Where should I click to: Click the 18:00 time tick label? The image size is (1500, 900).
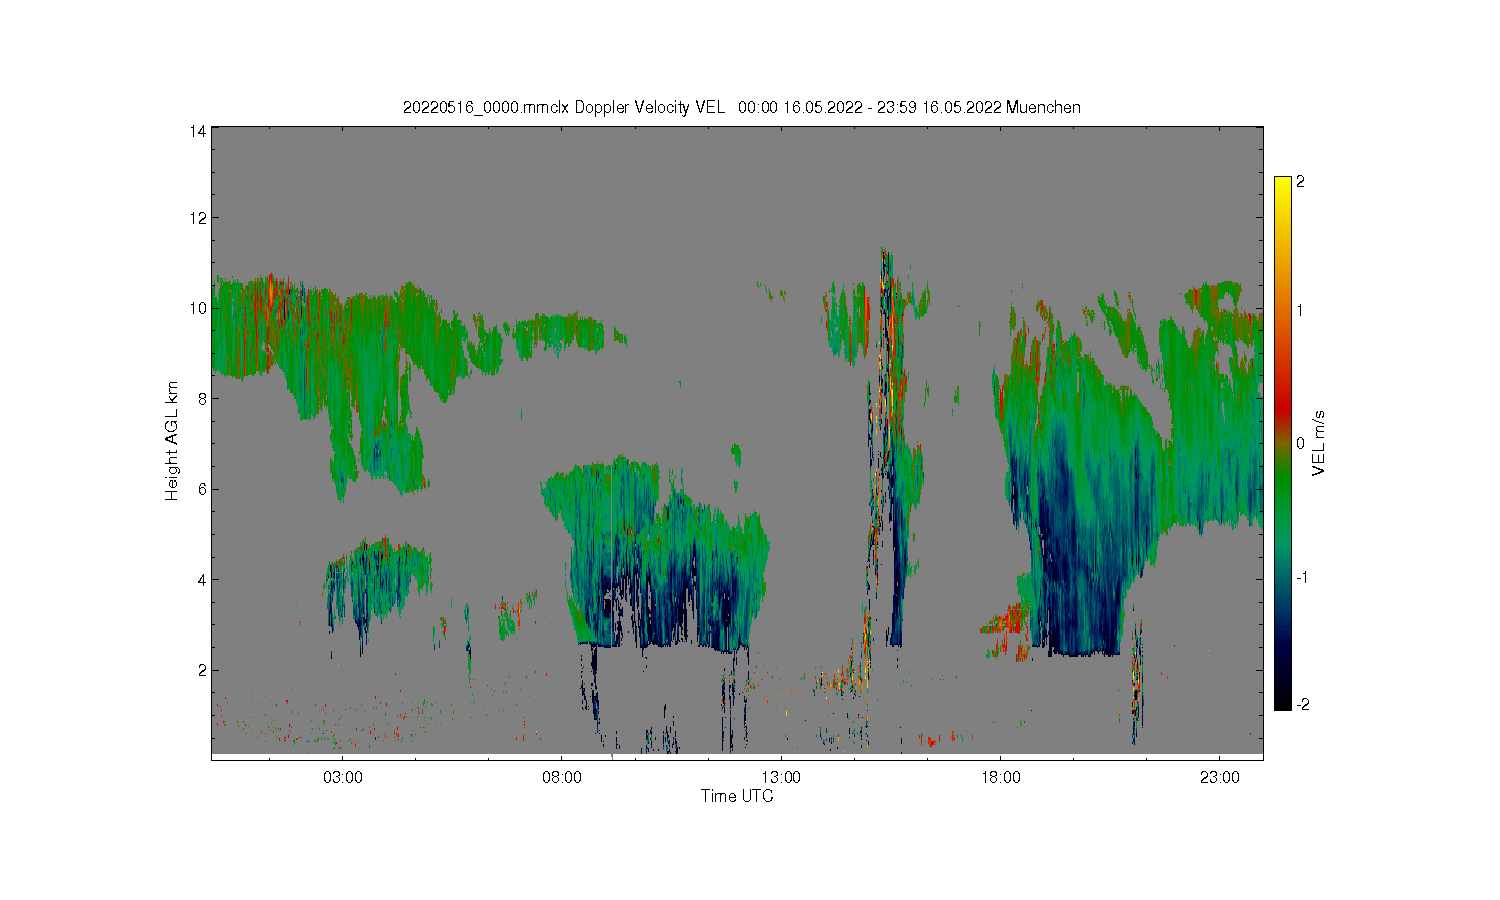1000,776
